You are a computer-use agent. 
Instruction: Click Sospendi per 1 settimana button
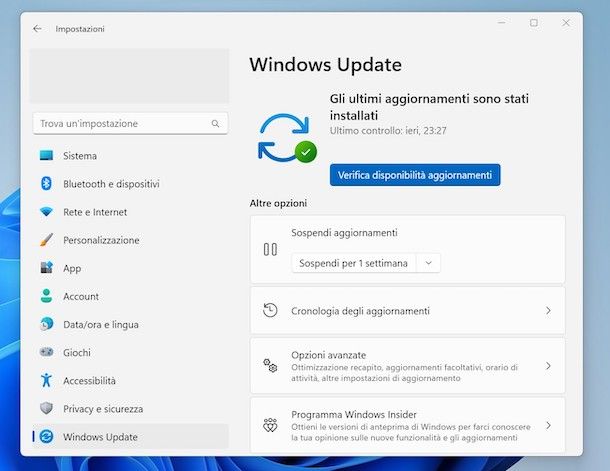click(x=353, y=263)
